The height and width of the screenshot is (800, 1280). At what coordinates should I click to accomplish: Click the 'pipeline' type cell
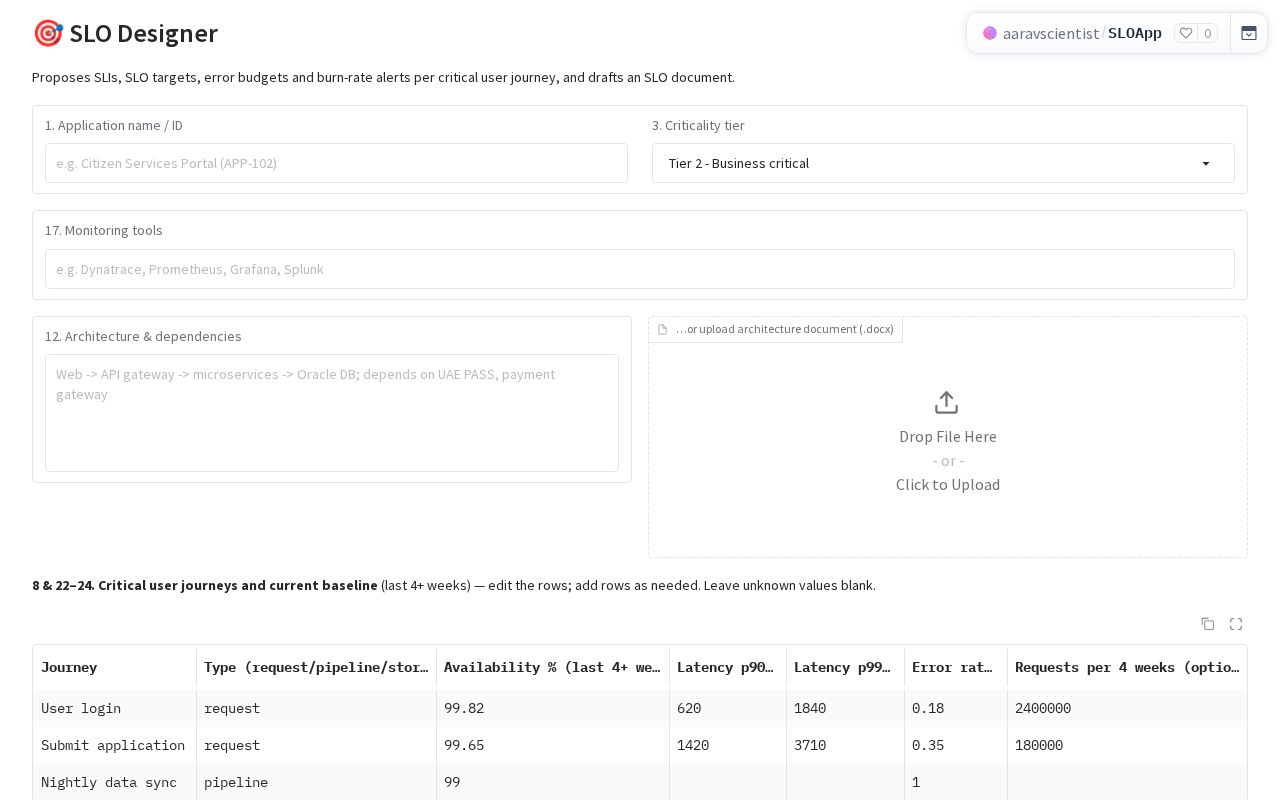tap(317, 782)
